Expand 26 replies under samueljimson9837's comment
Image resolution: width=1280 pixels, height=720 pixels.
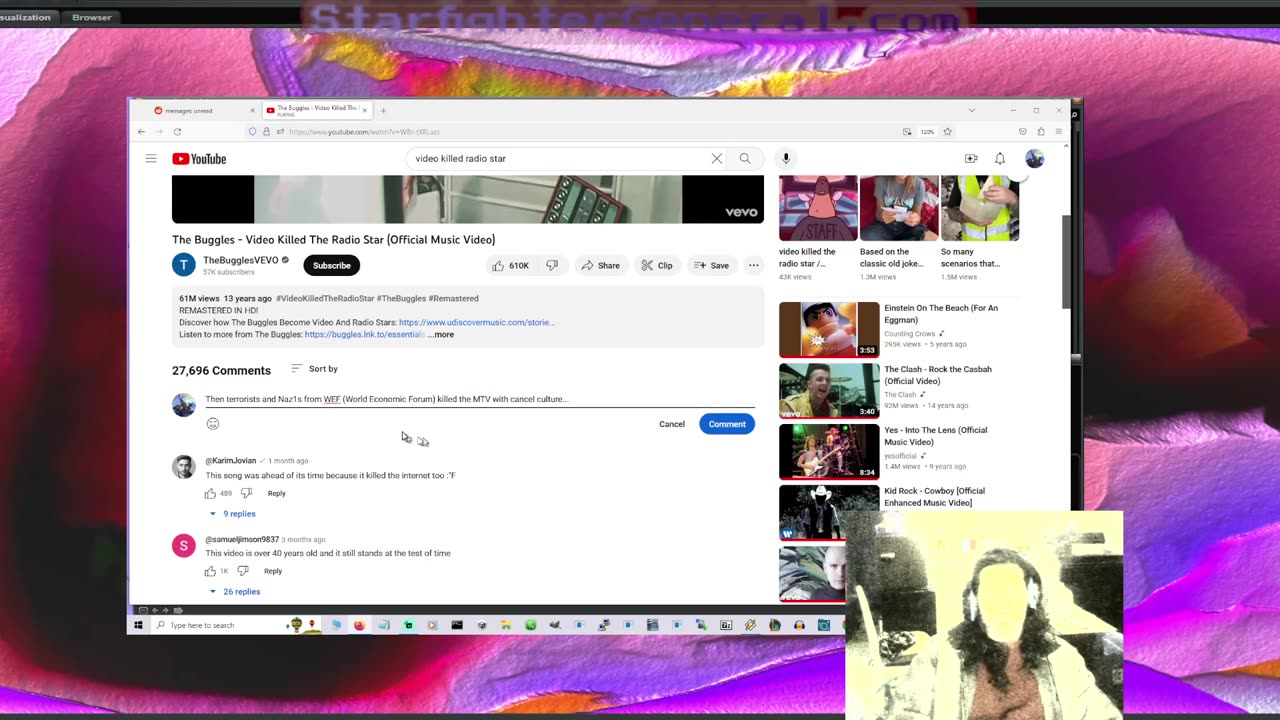pyautogui.click(x=234, y=592)
